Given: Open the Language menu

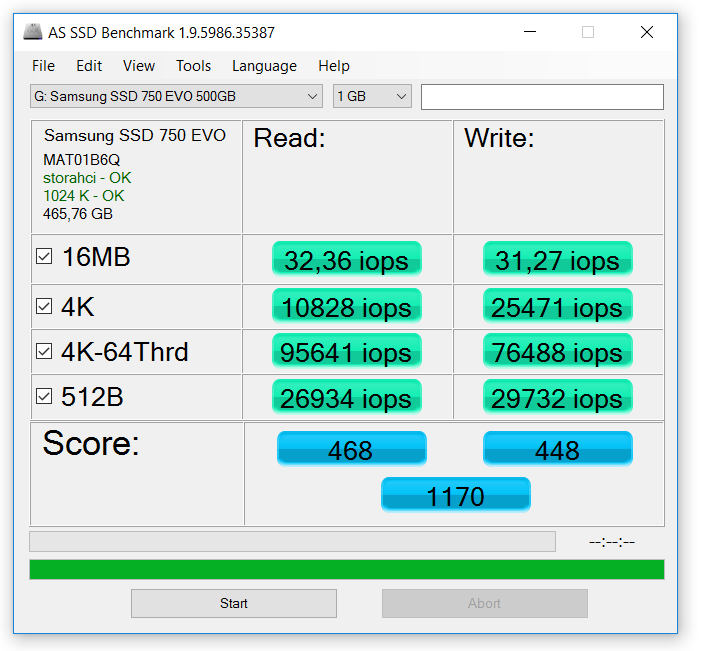Looking at the screenshot, I should (x=264, y=66).
